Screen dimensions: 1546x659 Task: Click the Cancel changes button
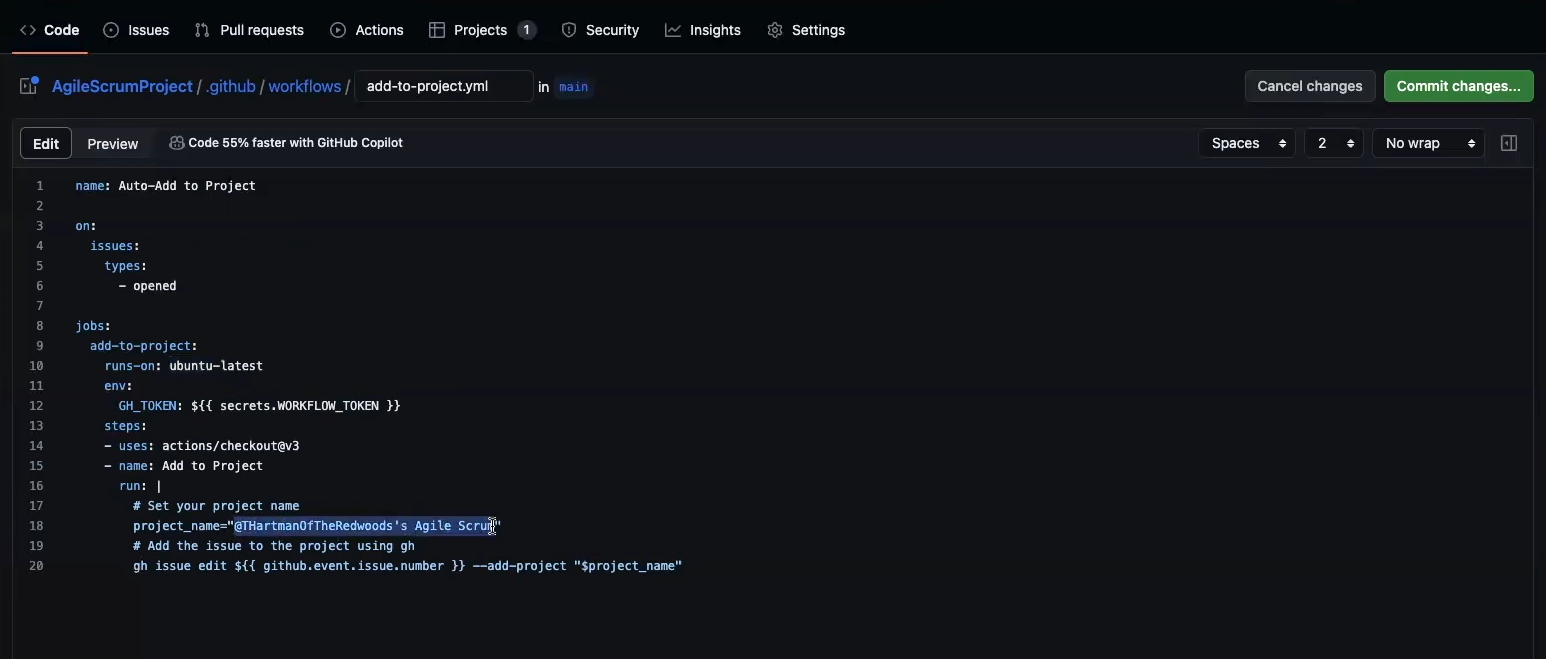coord(1309,86)
